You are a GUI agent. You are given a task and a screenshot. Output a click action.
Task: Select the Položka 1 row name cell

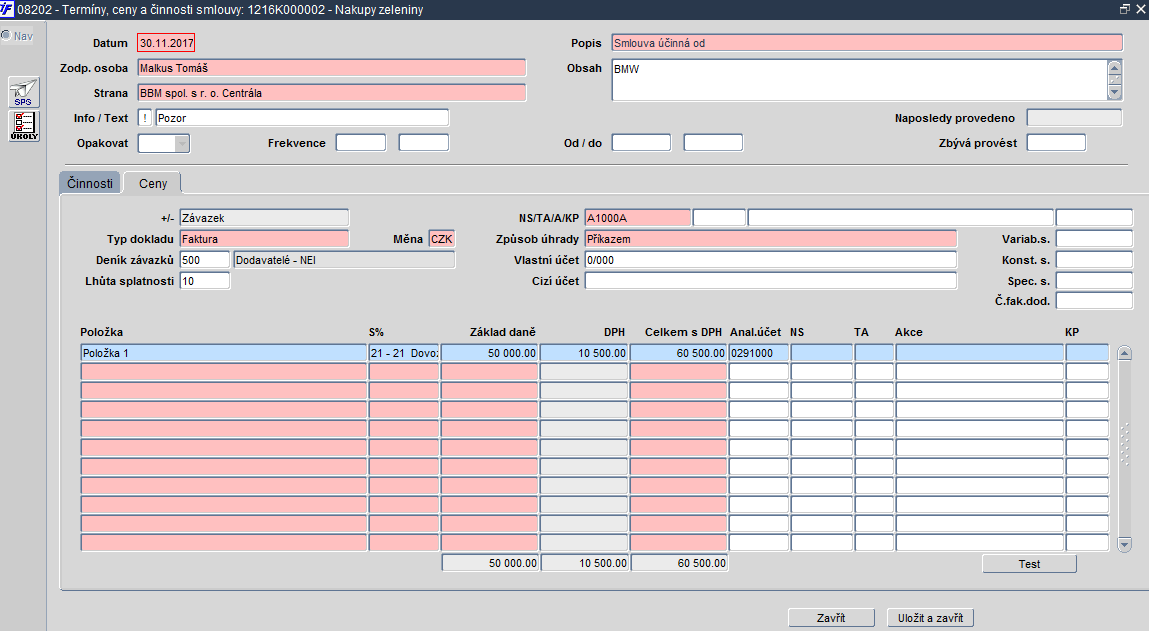(223, 353)
